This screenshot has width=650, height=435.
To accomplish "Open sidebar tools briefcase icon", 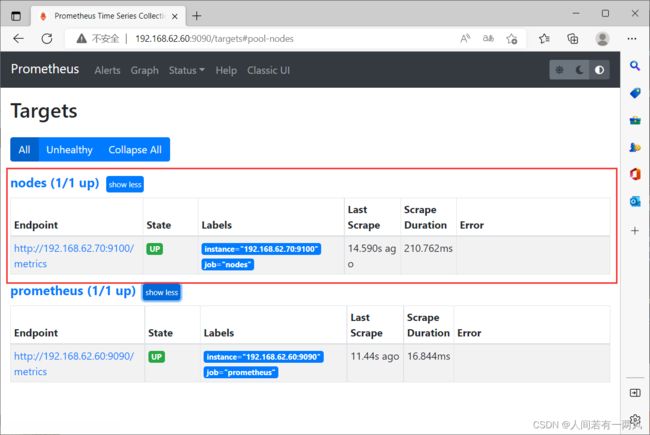I will pos(635,120).
